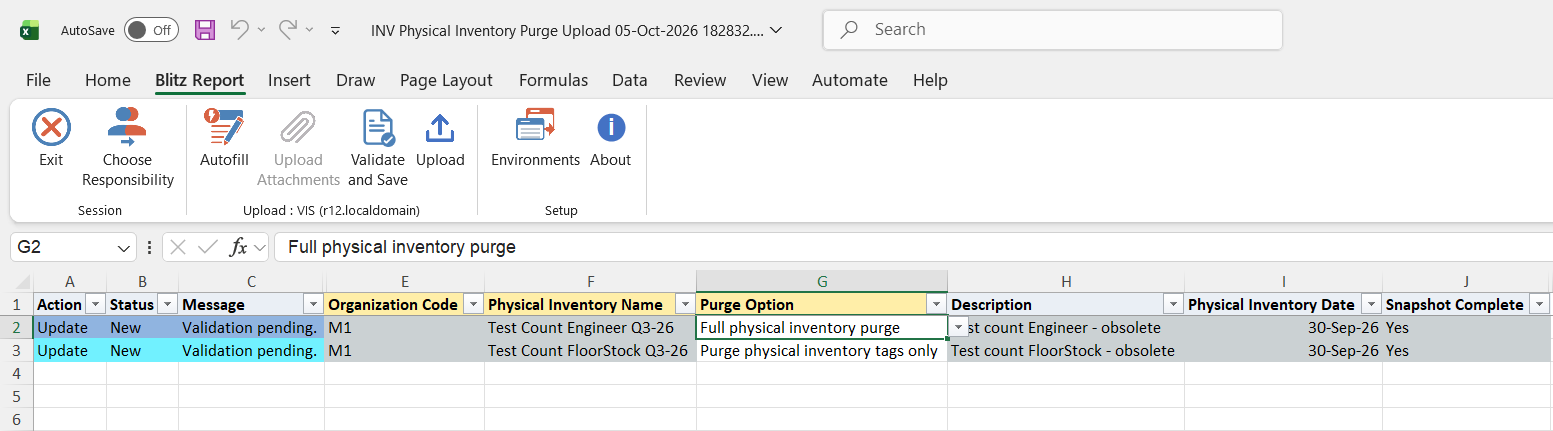This screenshot has height=431, width=1553.
Task: Open the Physical Inventory Name filter
Action: click(685, 304)
